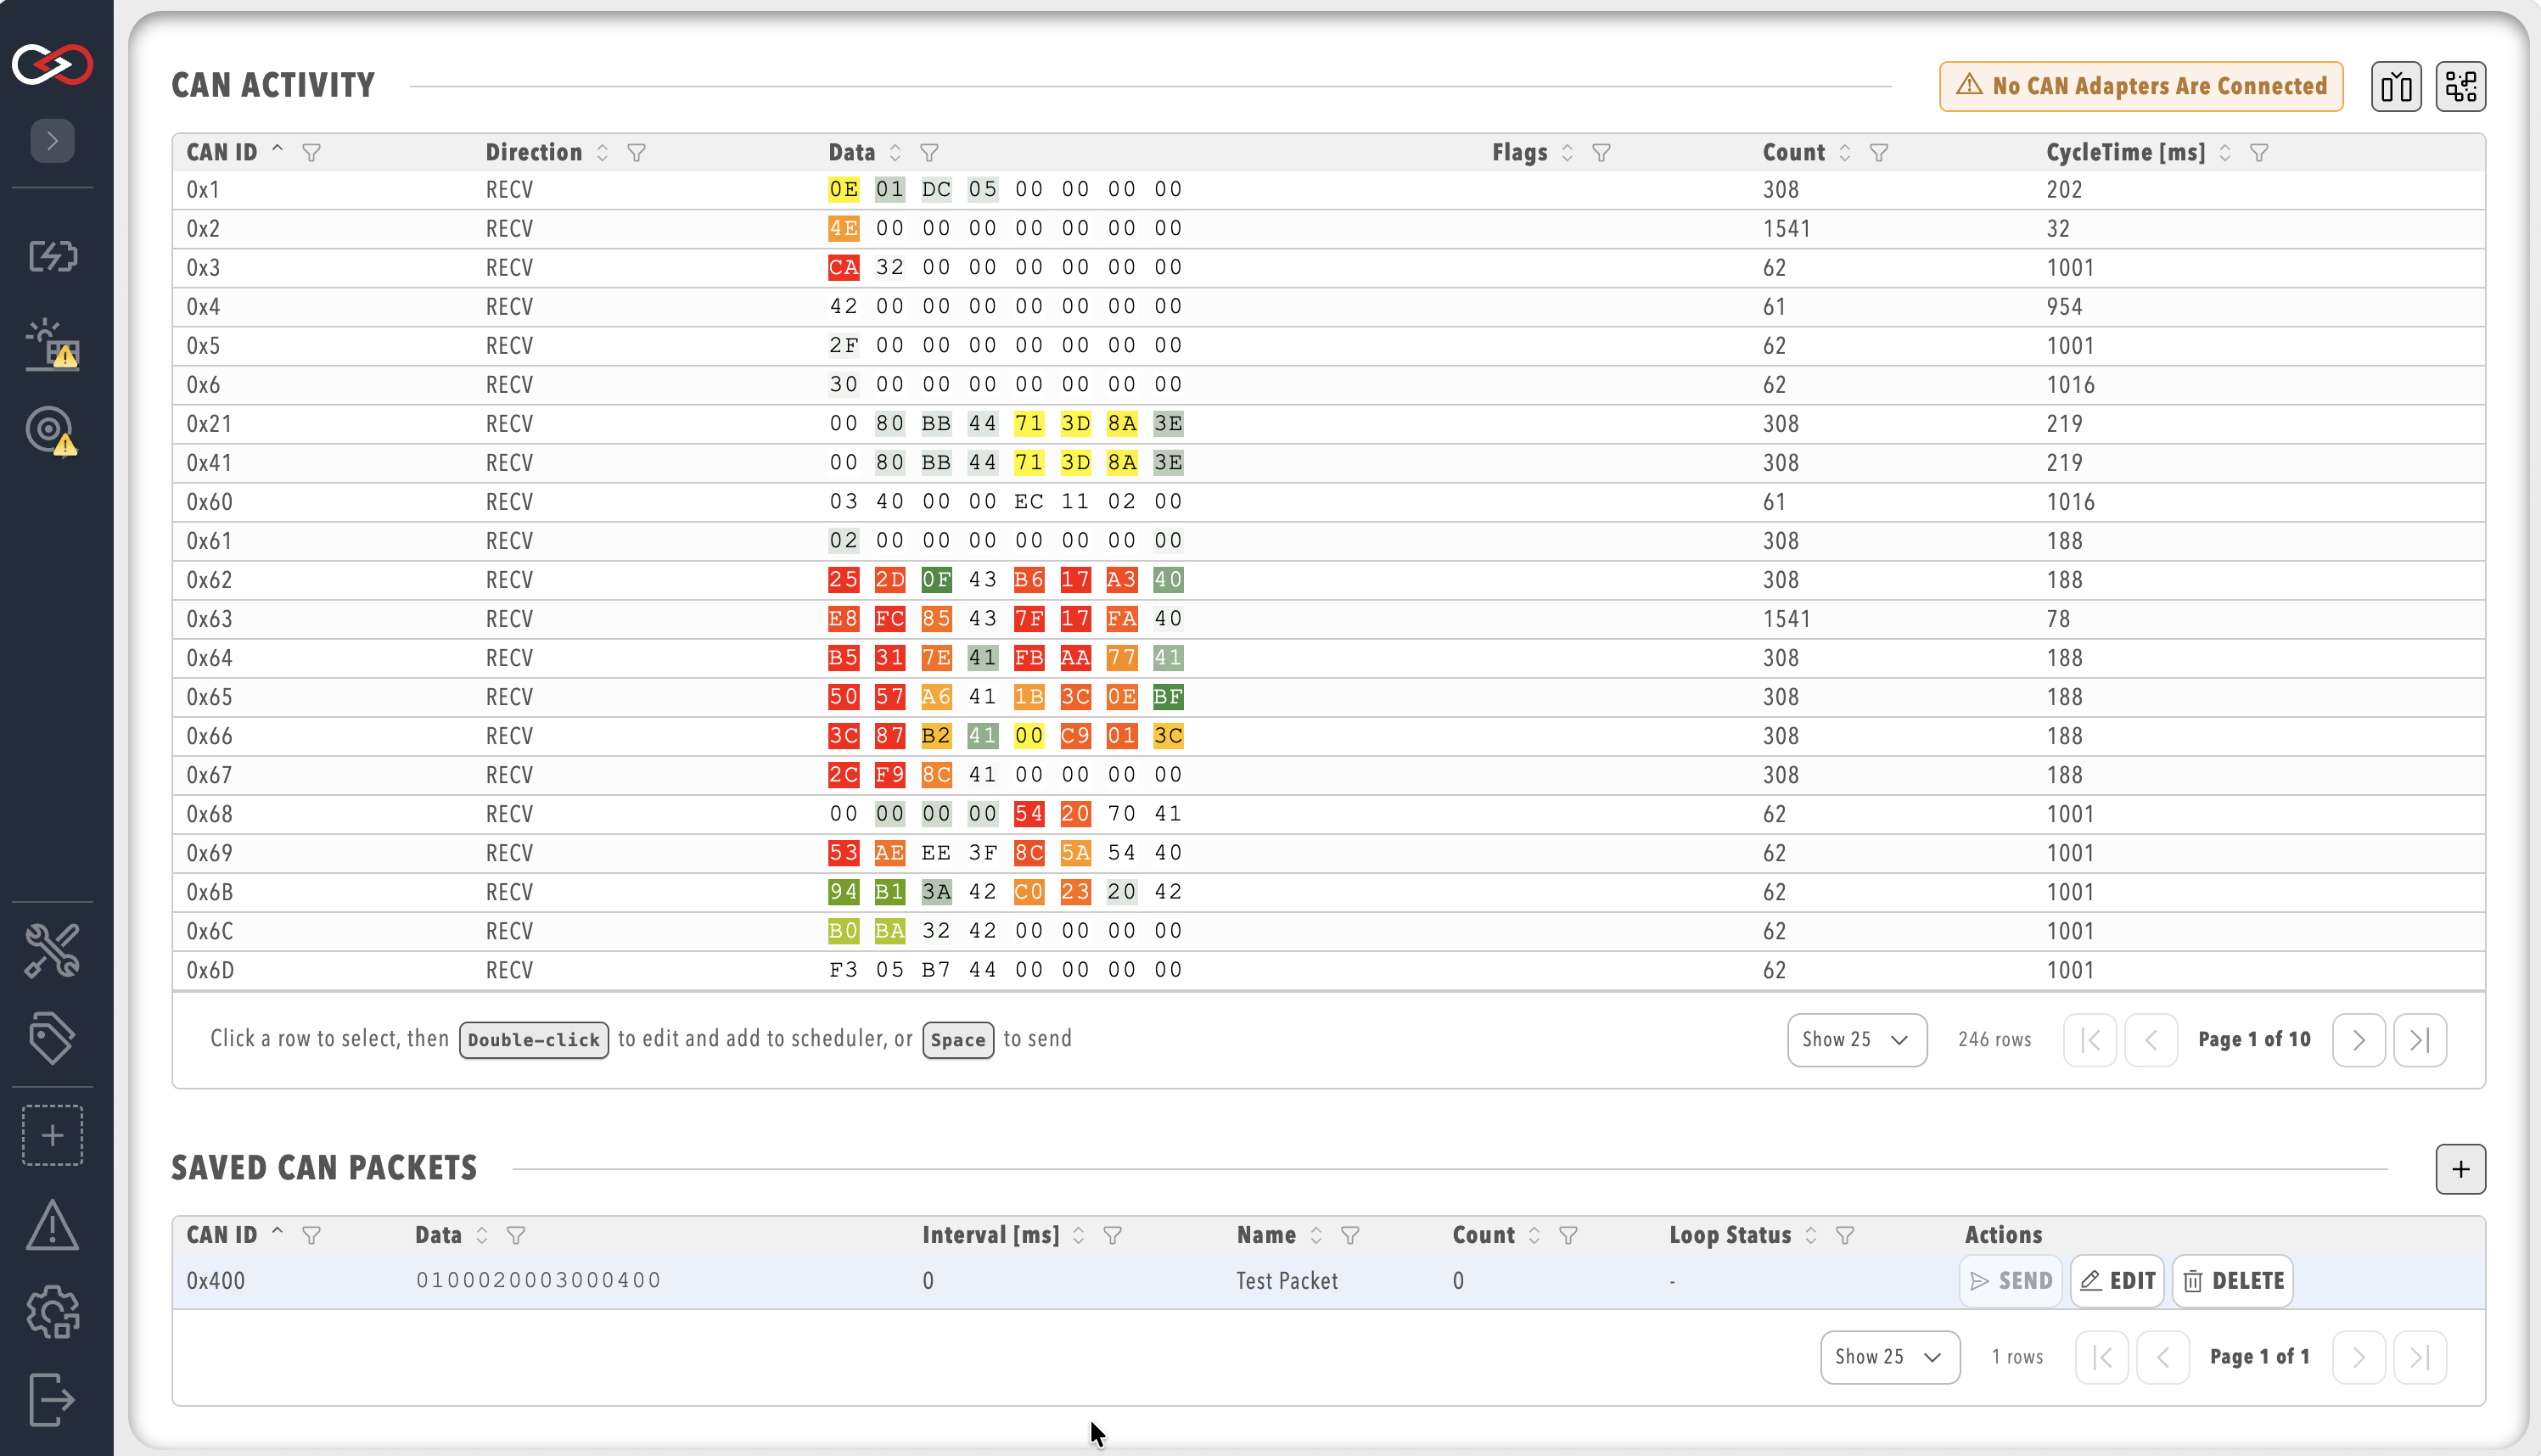The height and width of the screenshot is (1456, 2541).
Task: Send the Test Packet
Action: coord(2010,1281)
